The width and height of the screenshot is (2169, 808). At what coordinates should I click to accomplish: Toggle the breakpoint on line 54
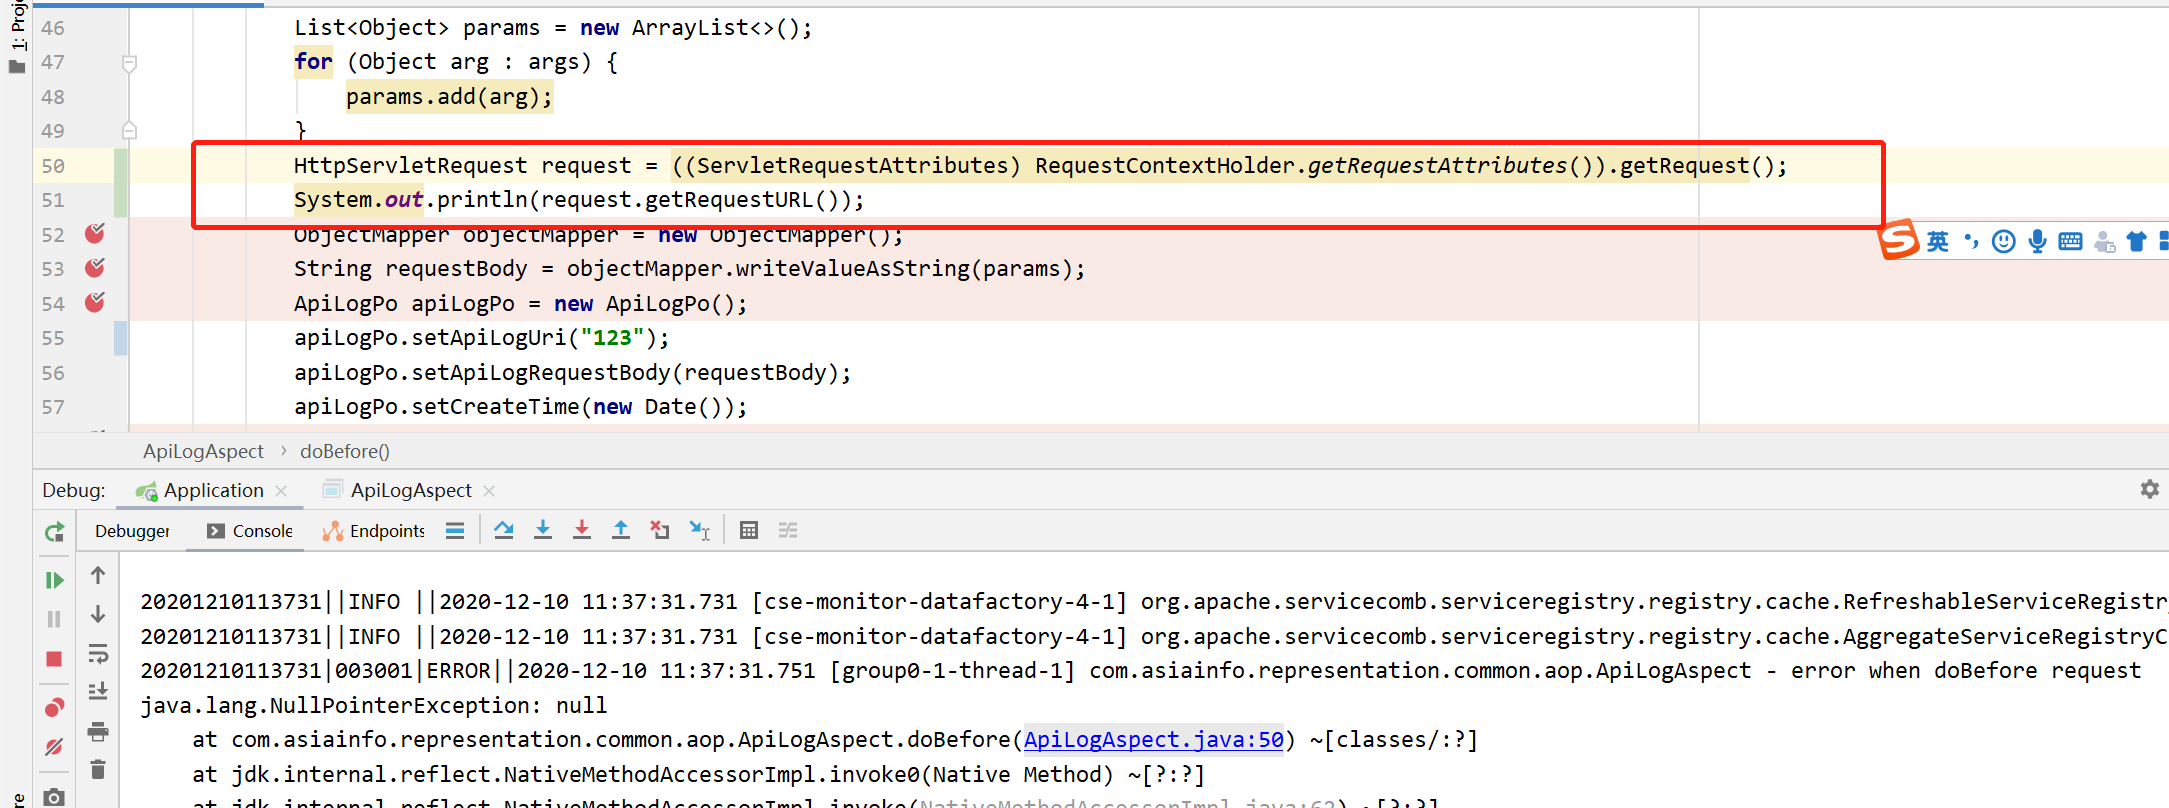[95, 303]
